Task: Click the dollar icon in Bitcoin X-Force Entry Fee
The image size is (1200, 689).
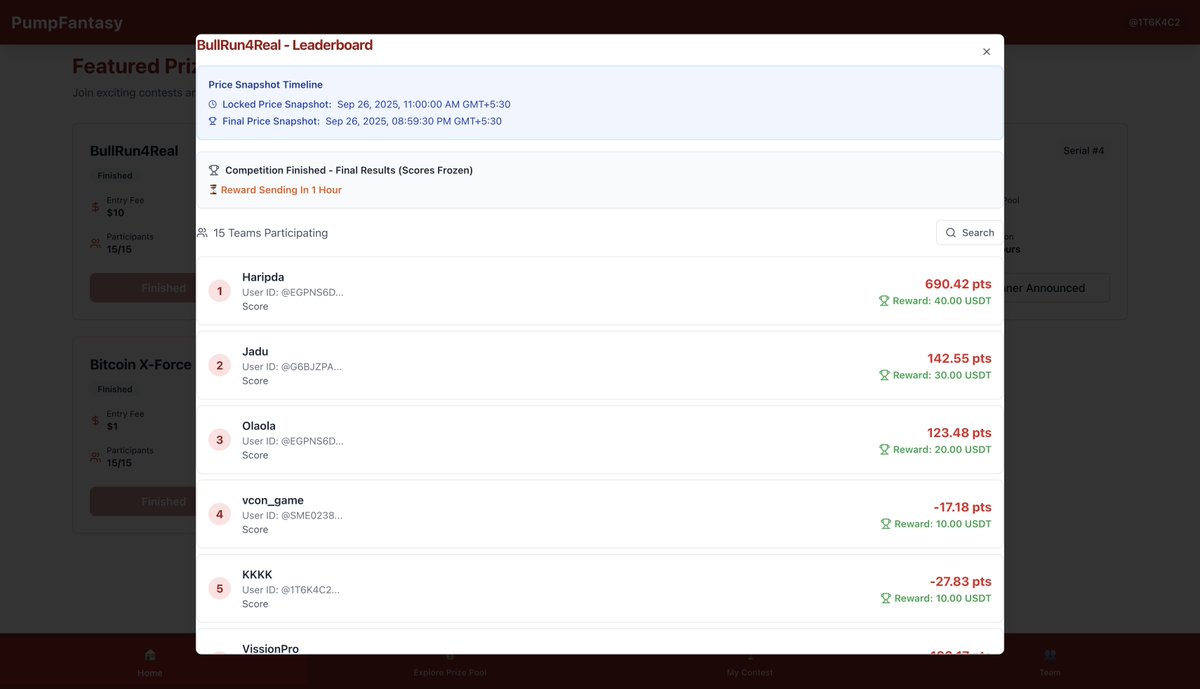Action: point(96,421)
